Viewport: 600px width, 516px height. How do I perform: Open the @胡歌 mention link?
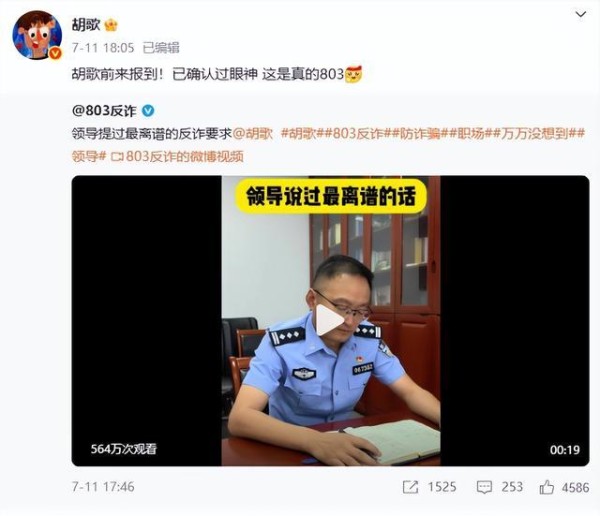click(x=253, y=134)
